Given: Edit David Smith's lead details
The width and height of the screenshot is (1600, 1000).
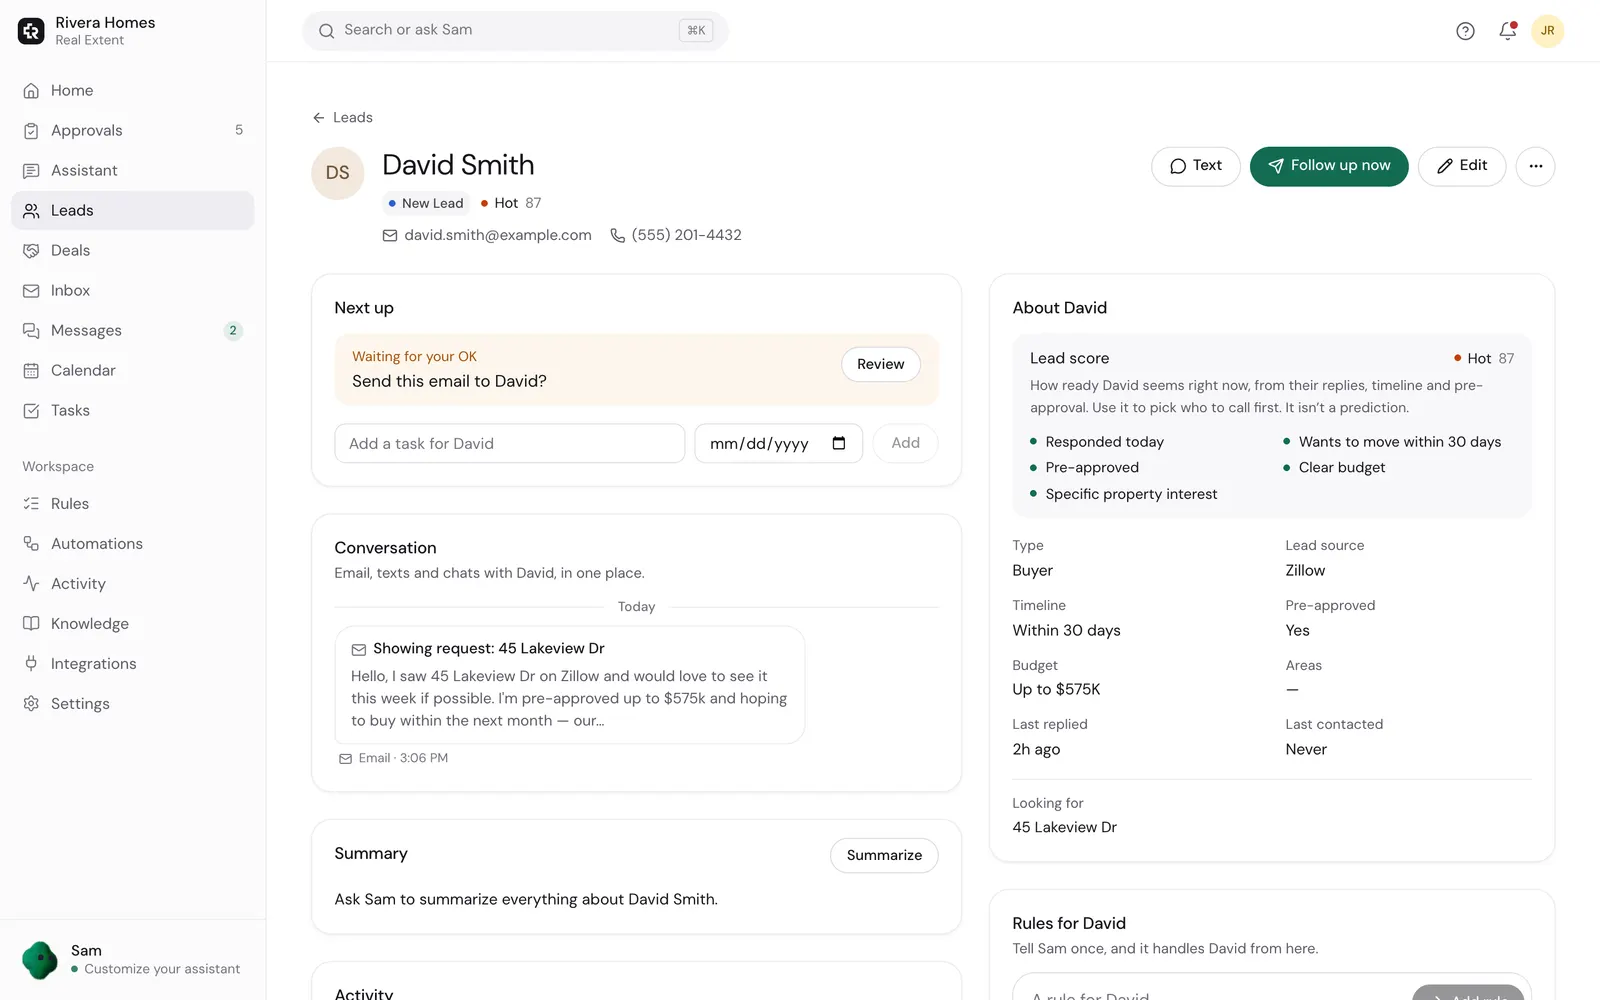Looking at the screenshot, I should click(1462, 166).
